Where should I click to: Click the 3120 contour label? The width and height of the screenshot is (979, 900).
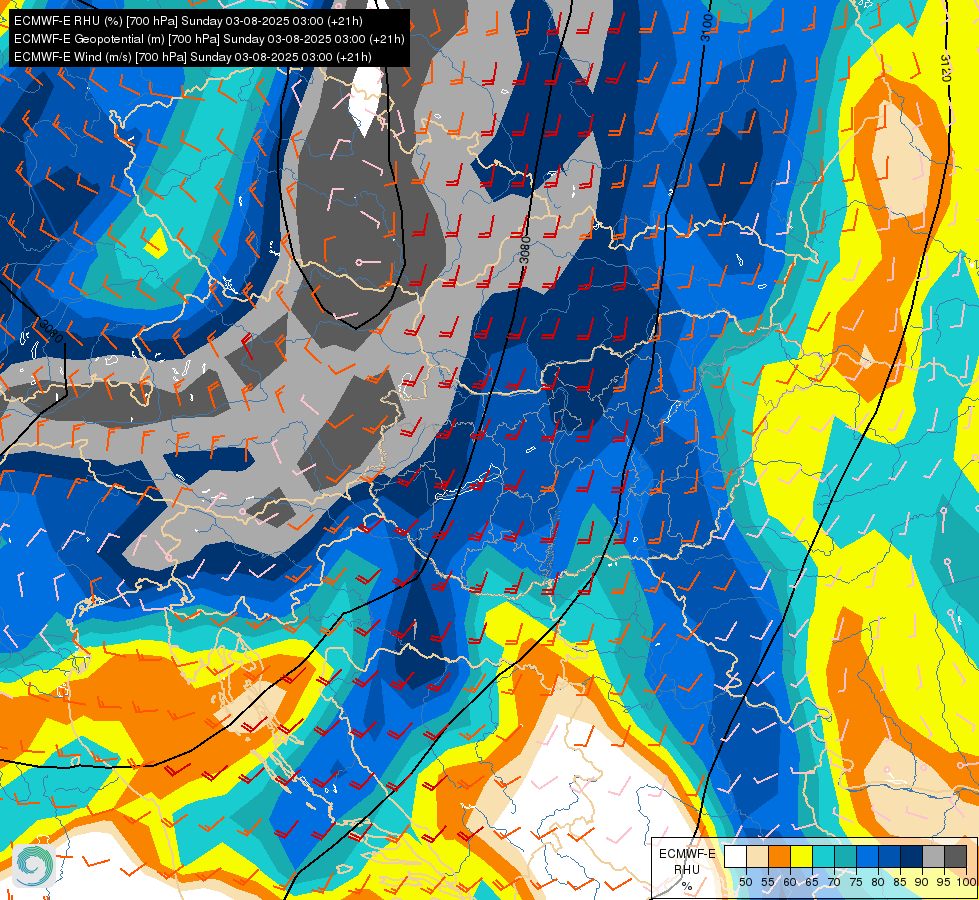945,67
